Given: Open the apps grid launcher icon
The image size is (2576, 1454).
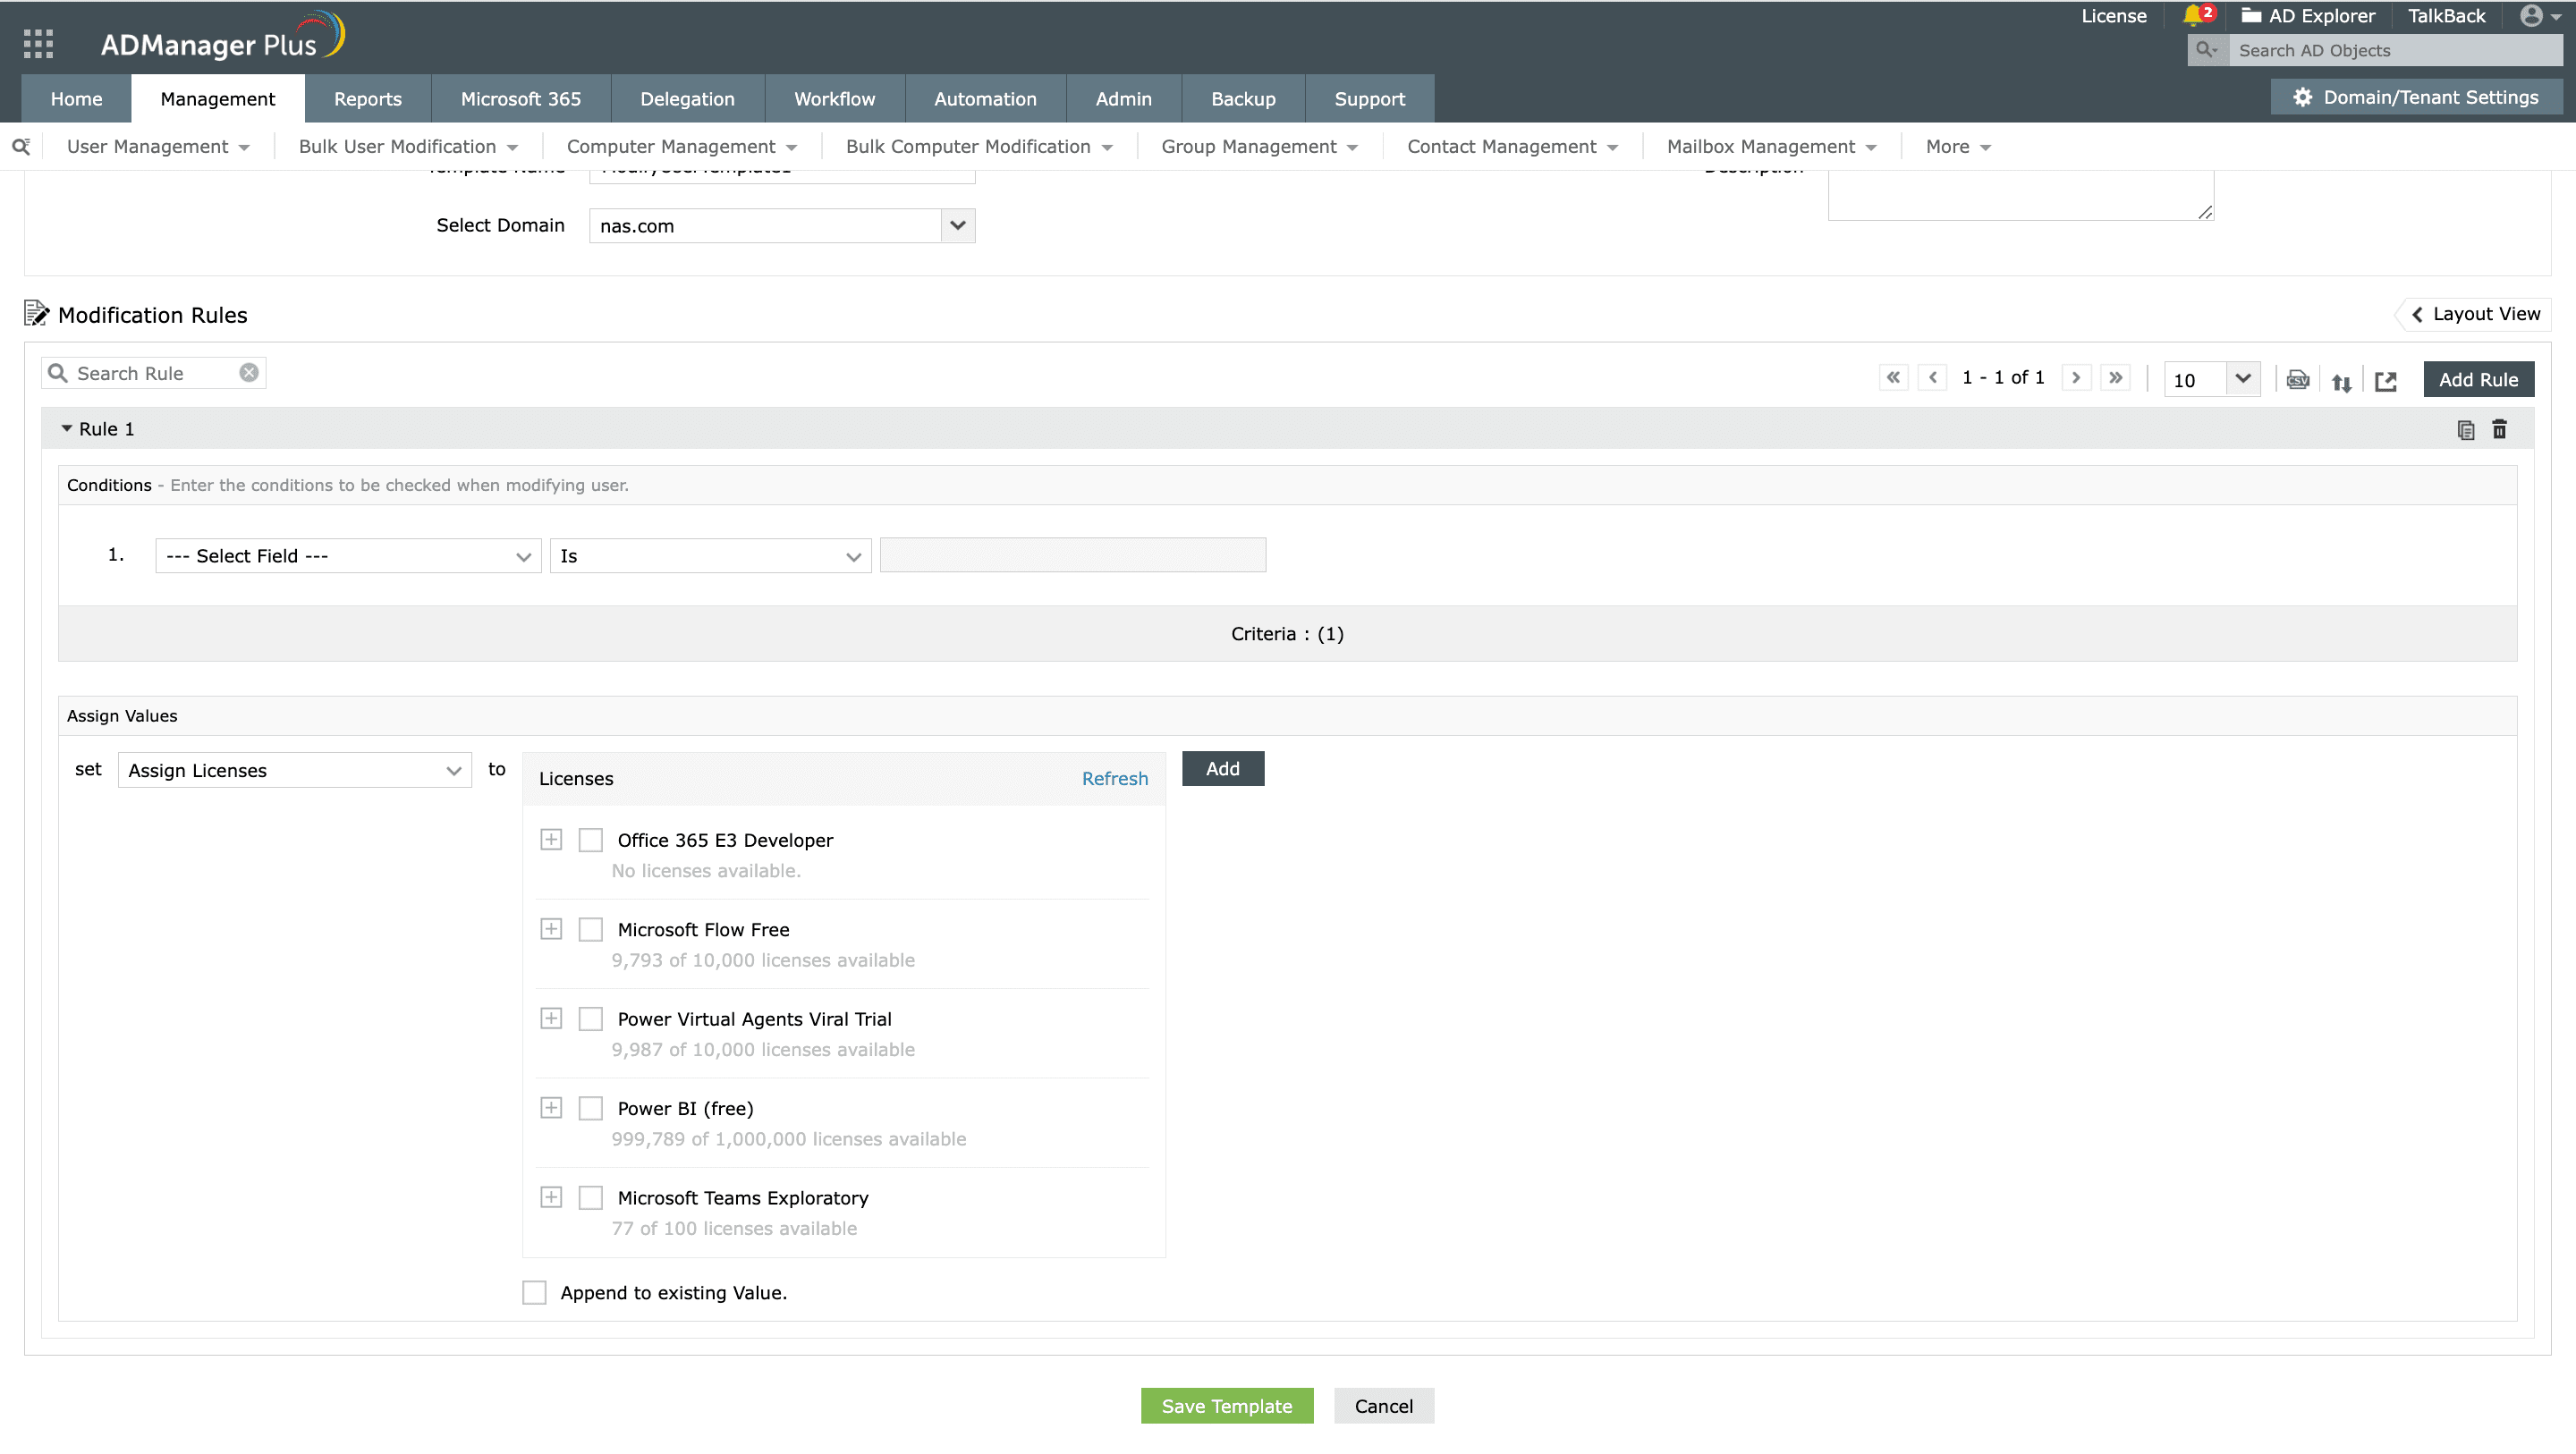Looking at the screenshot, I should click(x=38, y=43).
